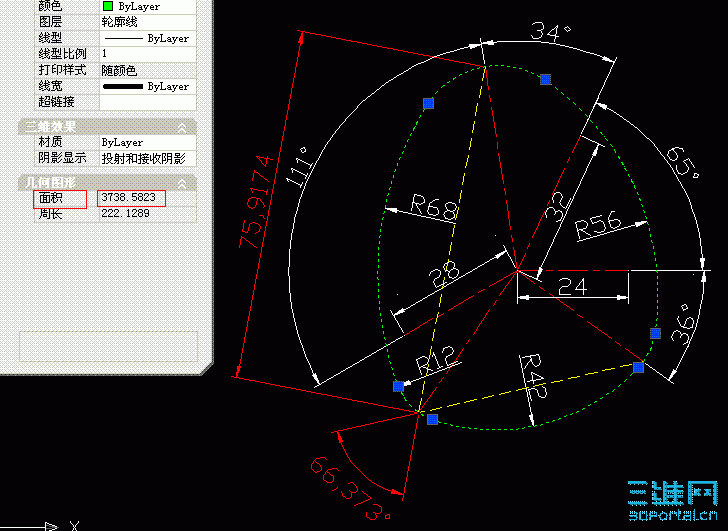Click the 阴影显示 property label
This screenshot has height=531, width=728.
(62, 158)
